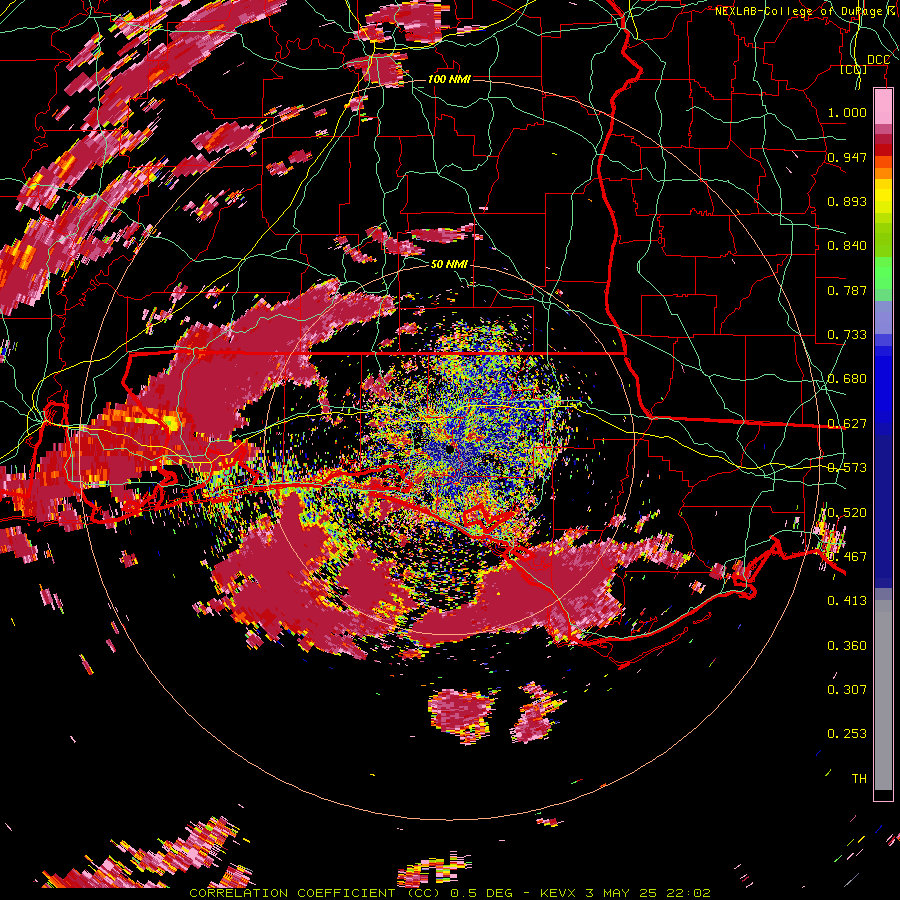Viewport: 900px width, 900px height.
Task: Click the 50 NMI range ring label
Action: pyautogui.click(x=449, y=264)
